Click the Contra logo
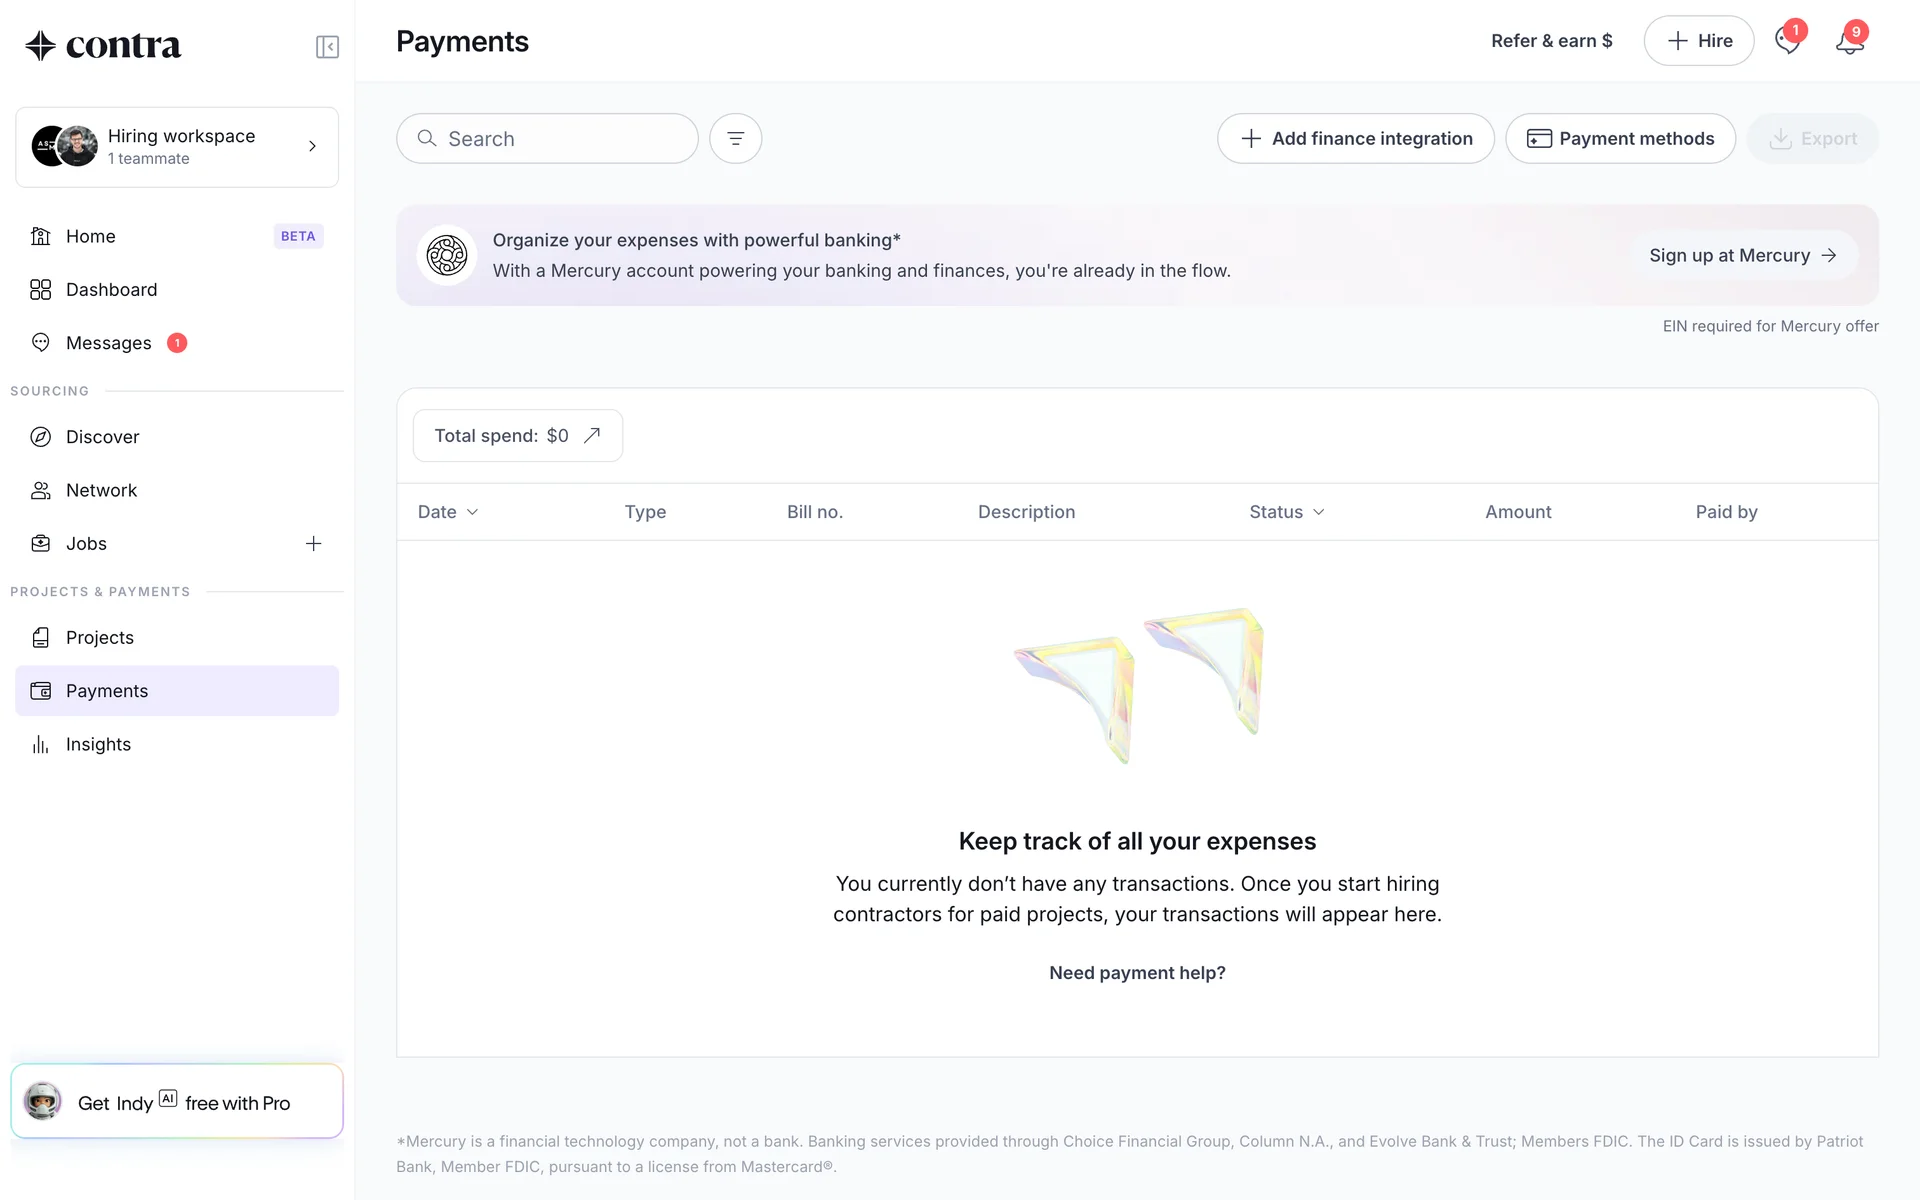The width and height of the screenshot is (1920, 1200). [x=103, y=46]
